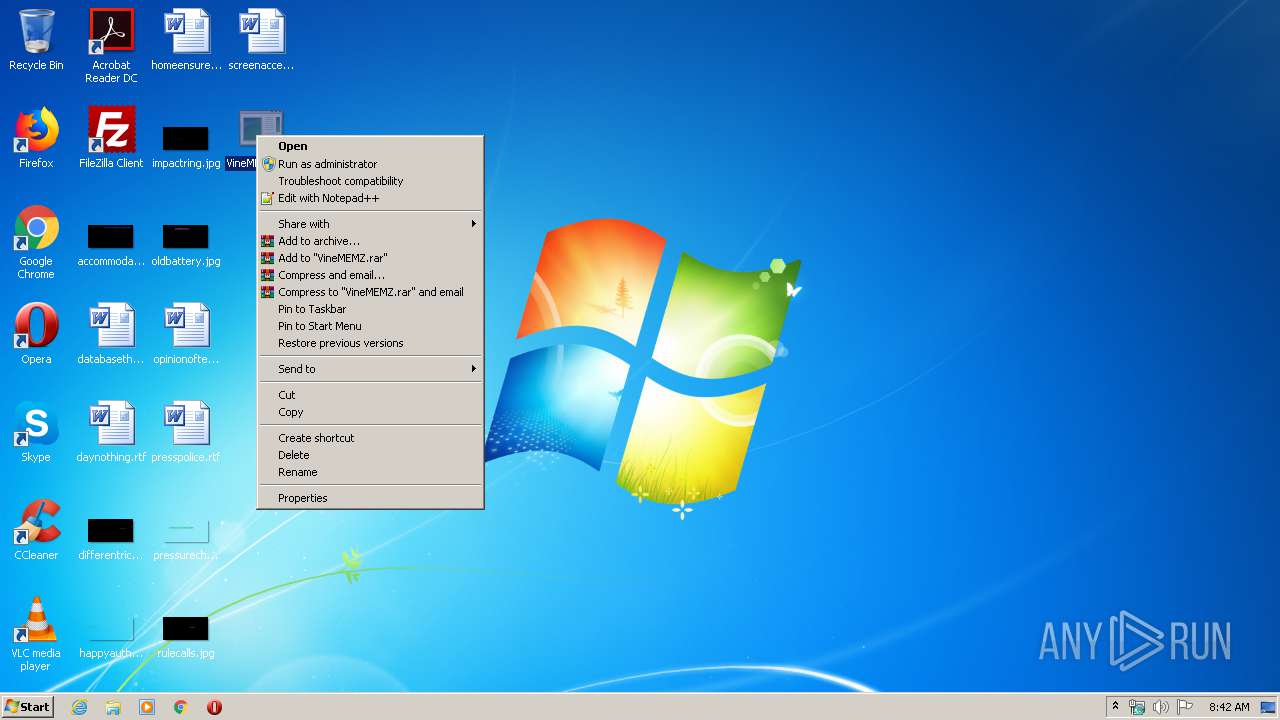Select the happyauth file icon
1280x720 pixels.
coord(111,637)
